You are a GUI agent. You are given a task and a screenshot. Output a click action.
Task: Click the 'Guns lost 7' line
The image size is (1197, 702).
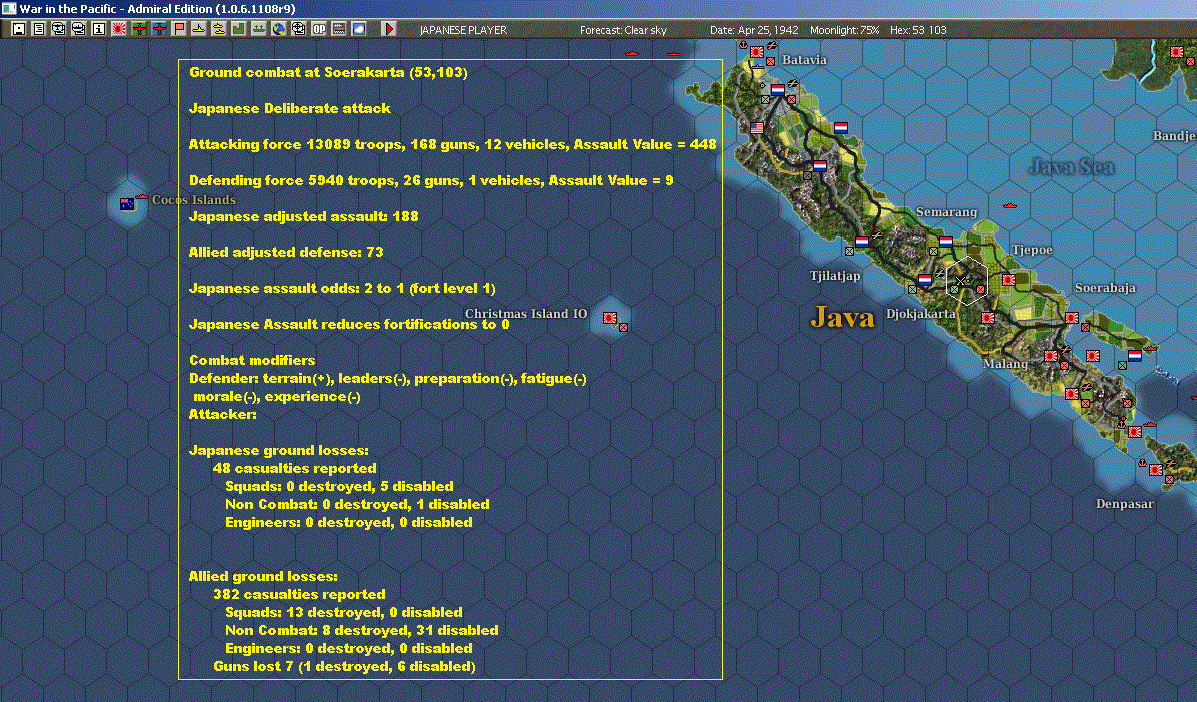point(344,666)
